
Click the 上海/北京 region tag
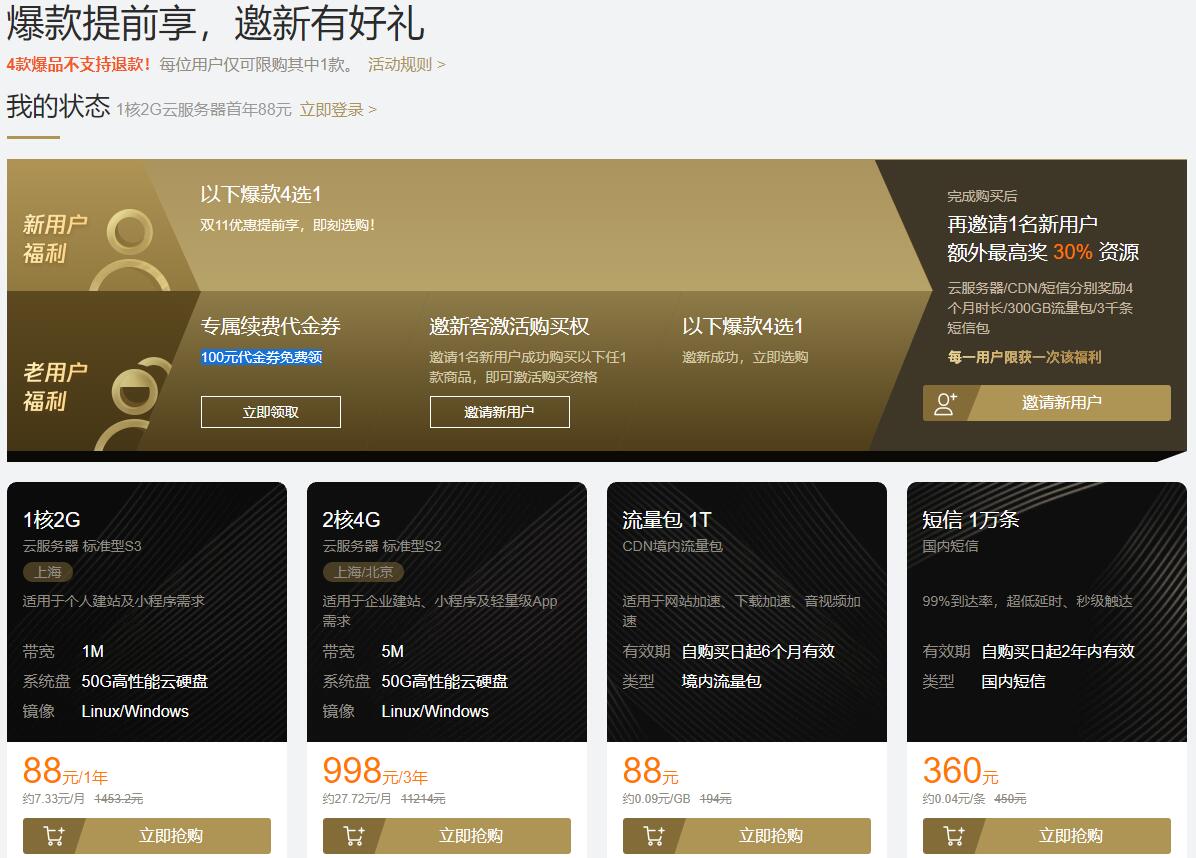click(363, 572)
